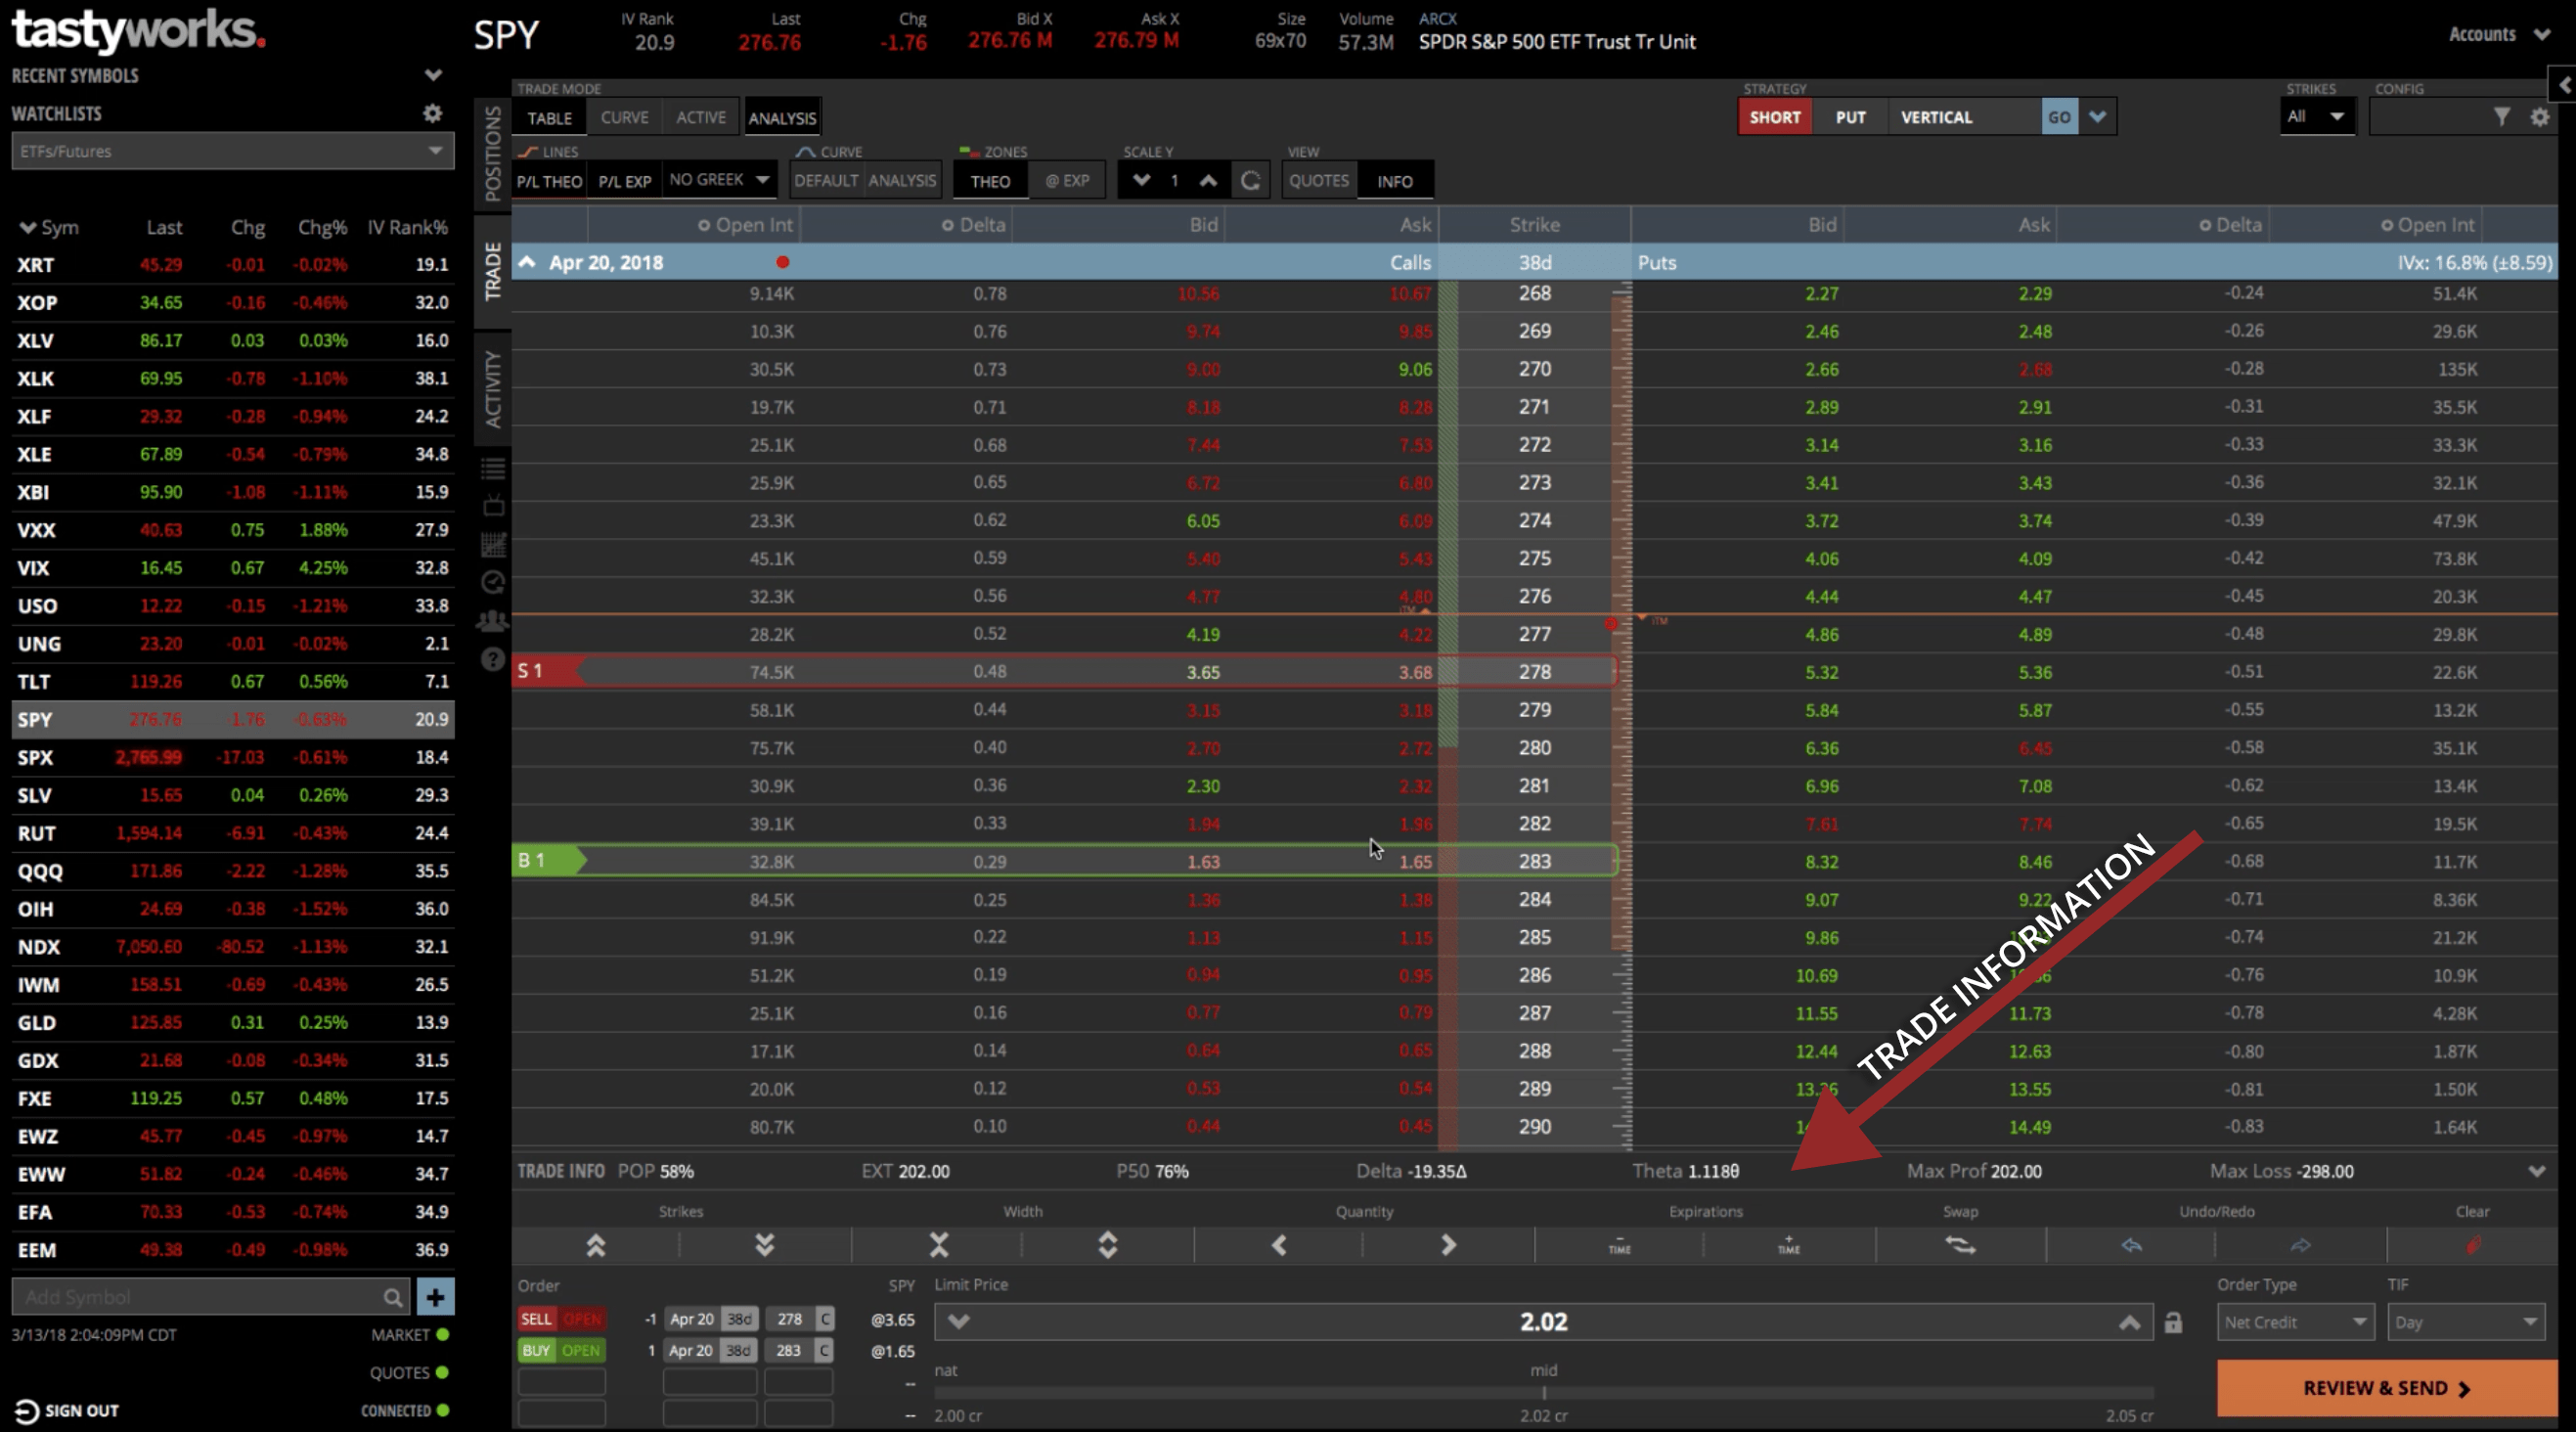Switch to TABLE trade mode

[550, 118]
